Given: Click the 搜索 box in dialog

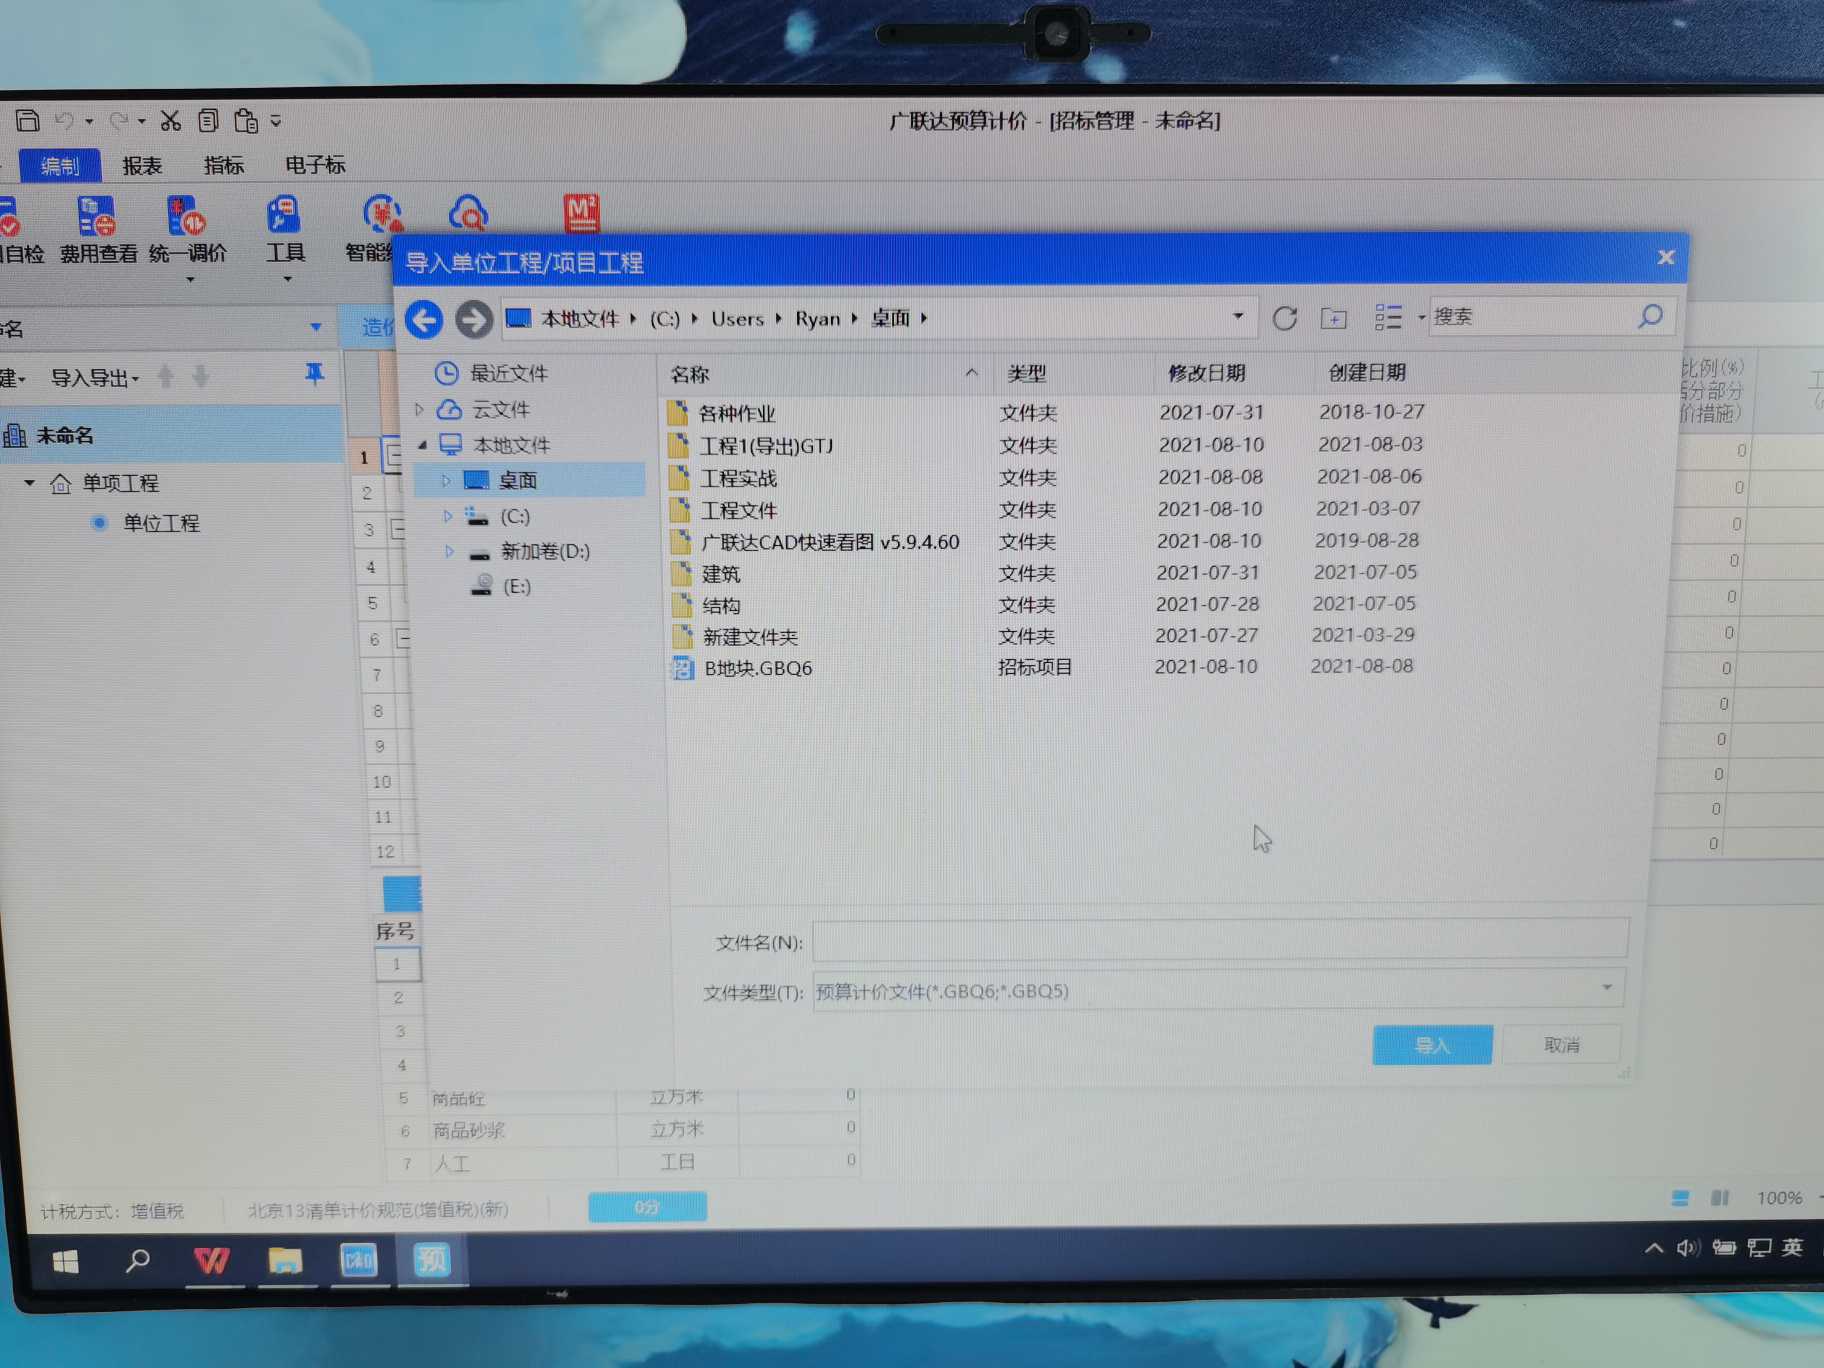Looking at the screenshot, I should tap(1532, 316).
